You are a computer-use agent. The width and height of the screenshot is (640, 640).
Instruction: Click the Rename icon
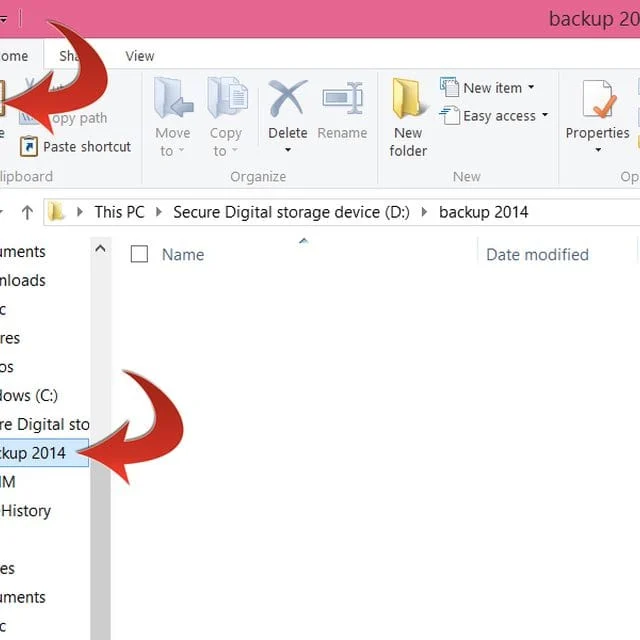coord(343,98)
